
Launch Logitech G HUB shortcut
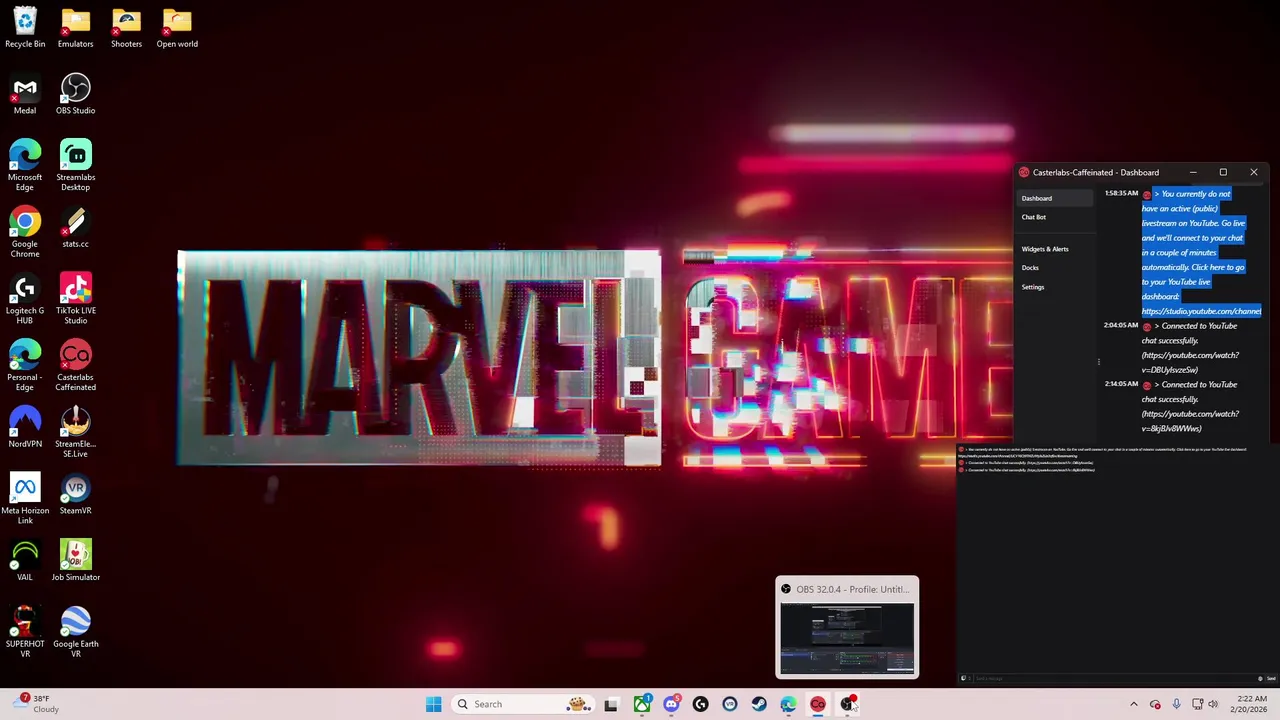pos(25,300)
